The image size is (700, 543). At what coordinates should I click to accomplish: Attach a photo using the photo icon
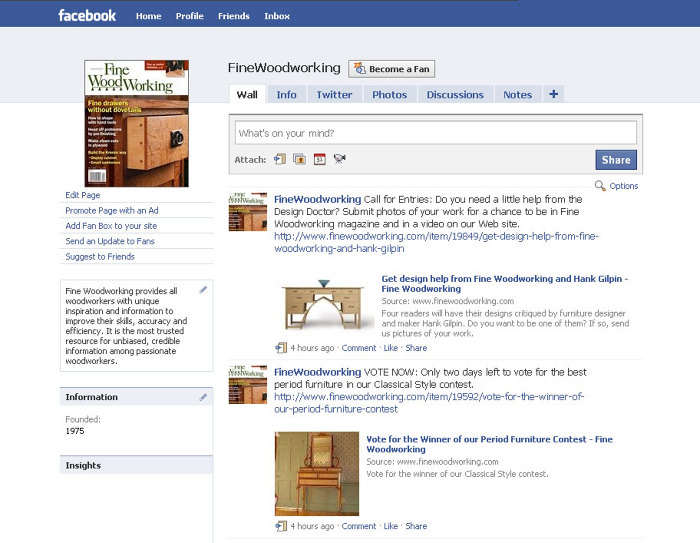[x=300, y=159]
